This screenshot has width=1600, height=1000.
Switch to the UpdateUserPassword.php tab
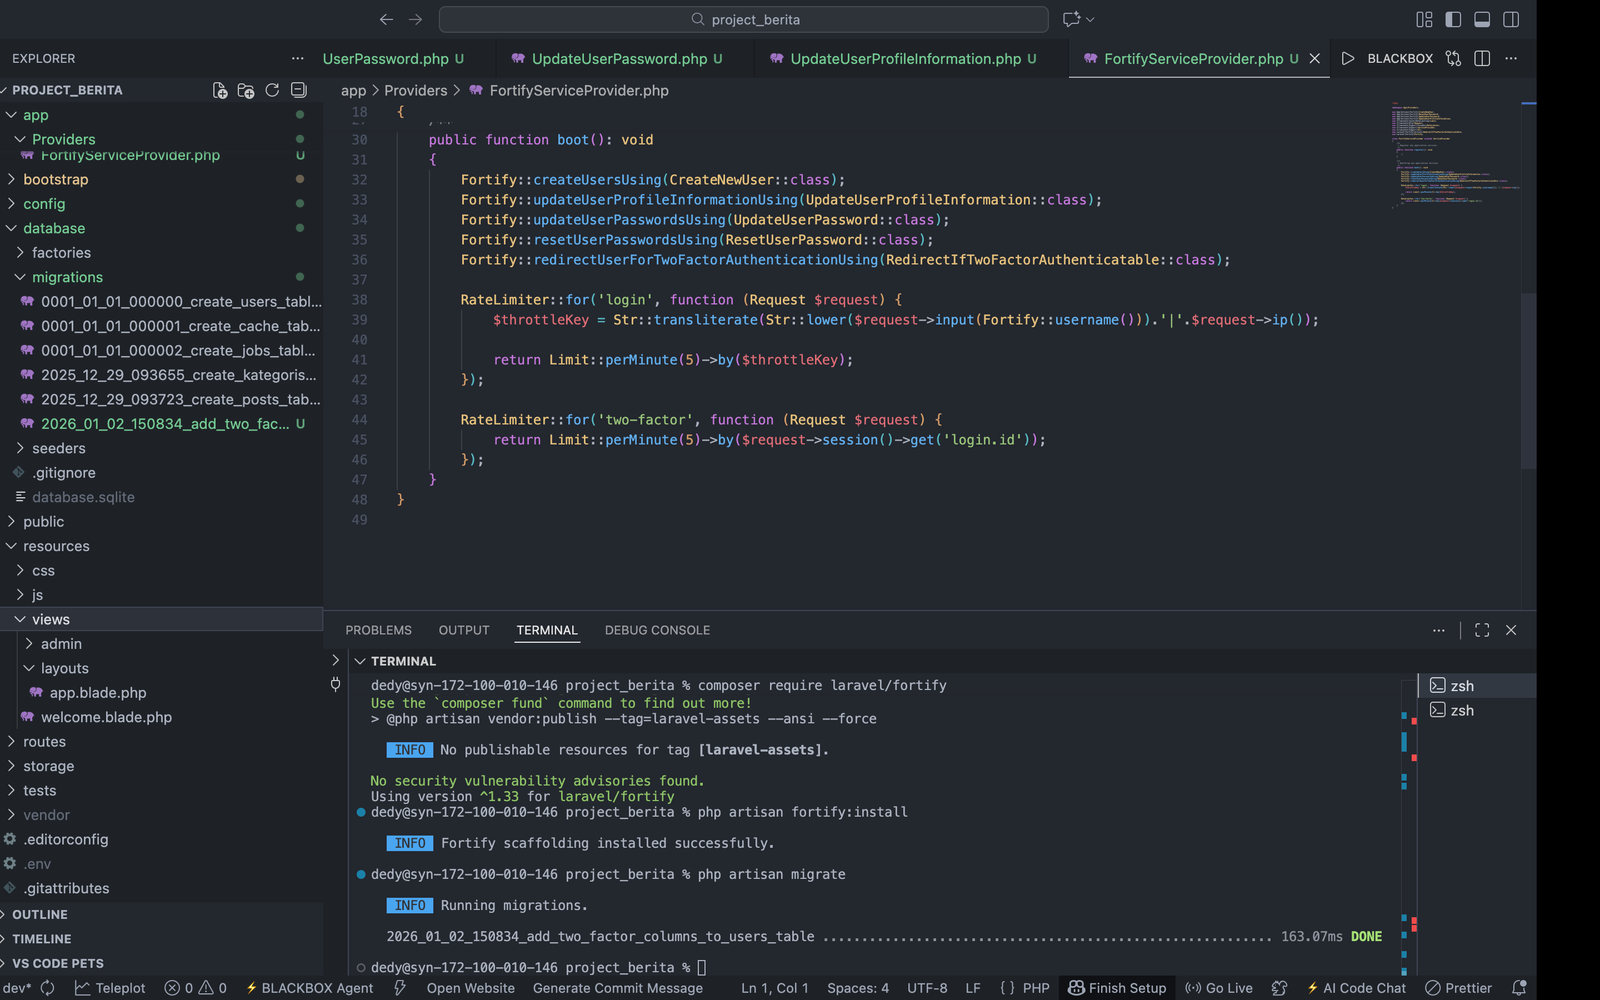click(x=618, y=59)
